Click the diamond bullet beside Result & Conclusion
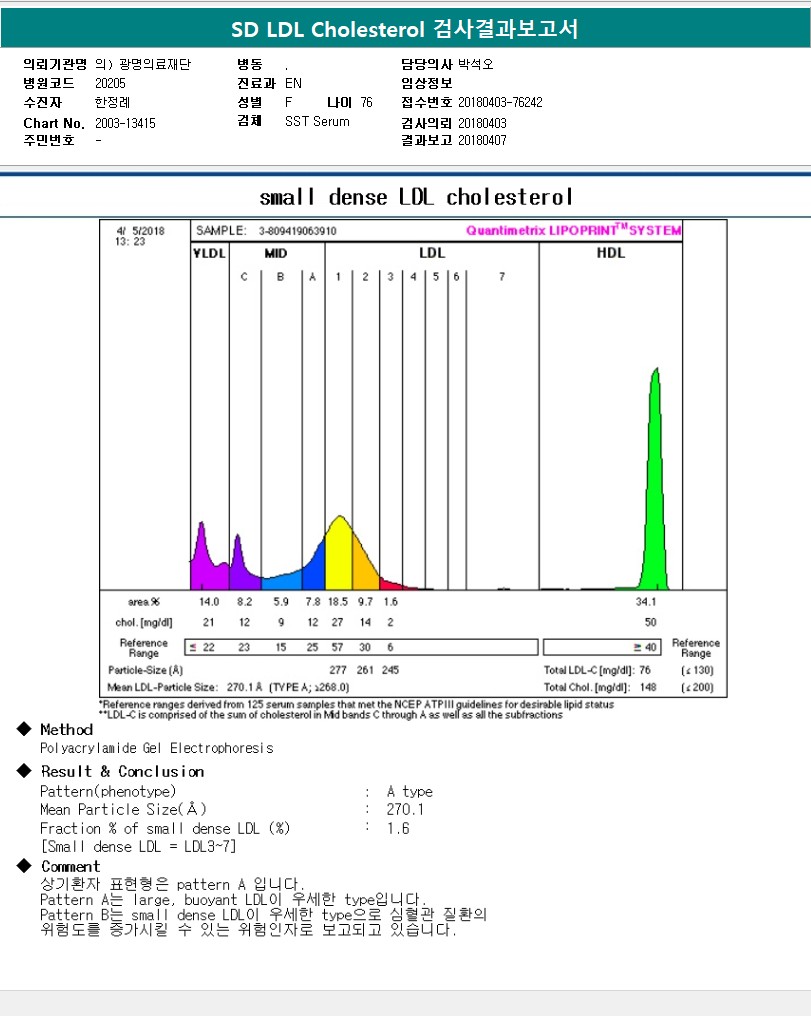Viewport: 811px width, 1016px height. (x=24, y=771)
